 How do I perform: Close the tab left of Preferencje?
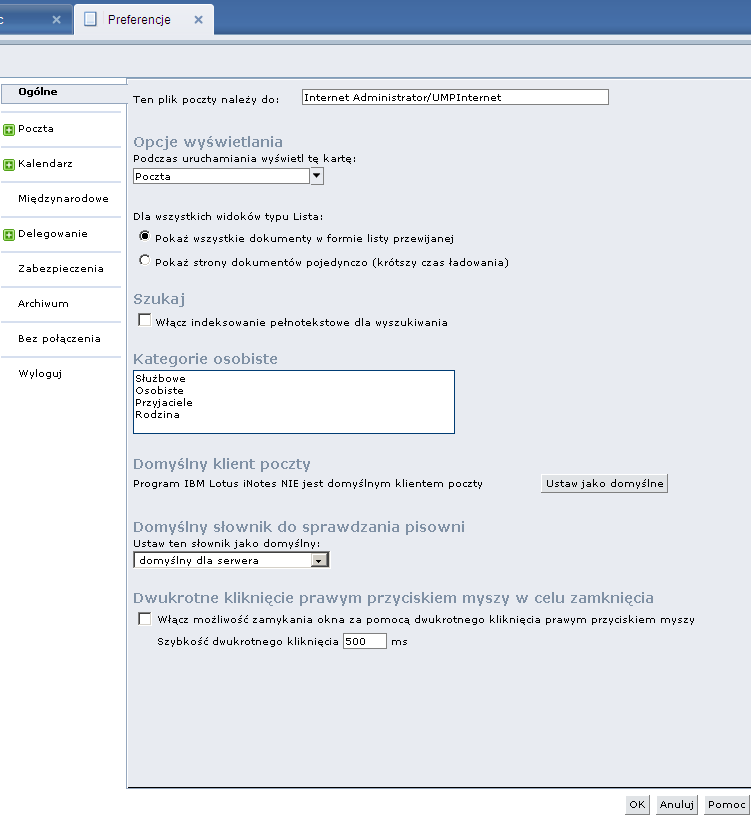pyautogui.click(x=56, y=20)
